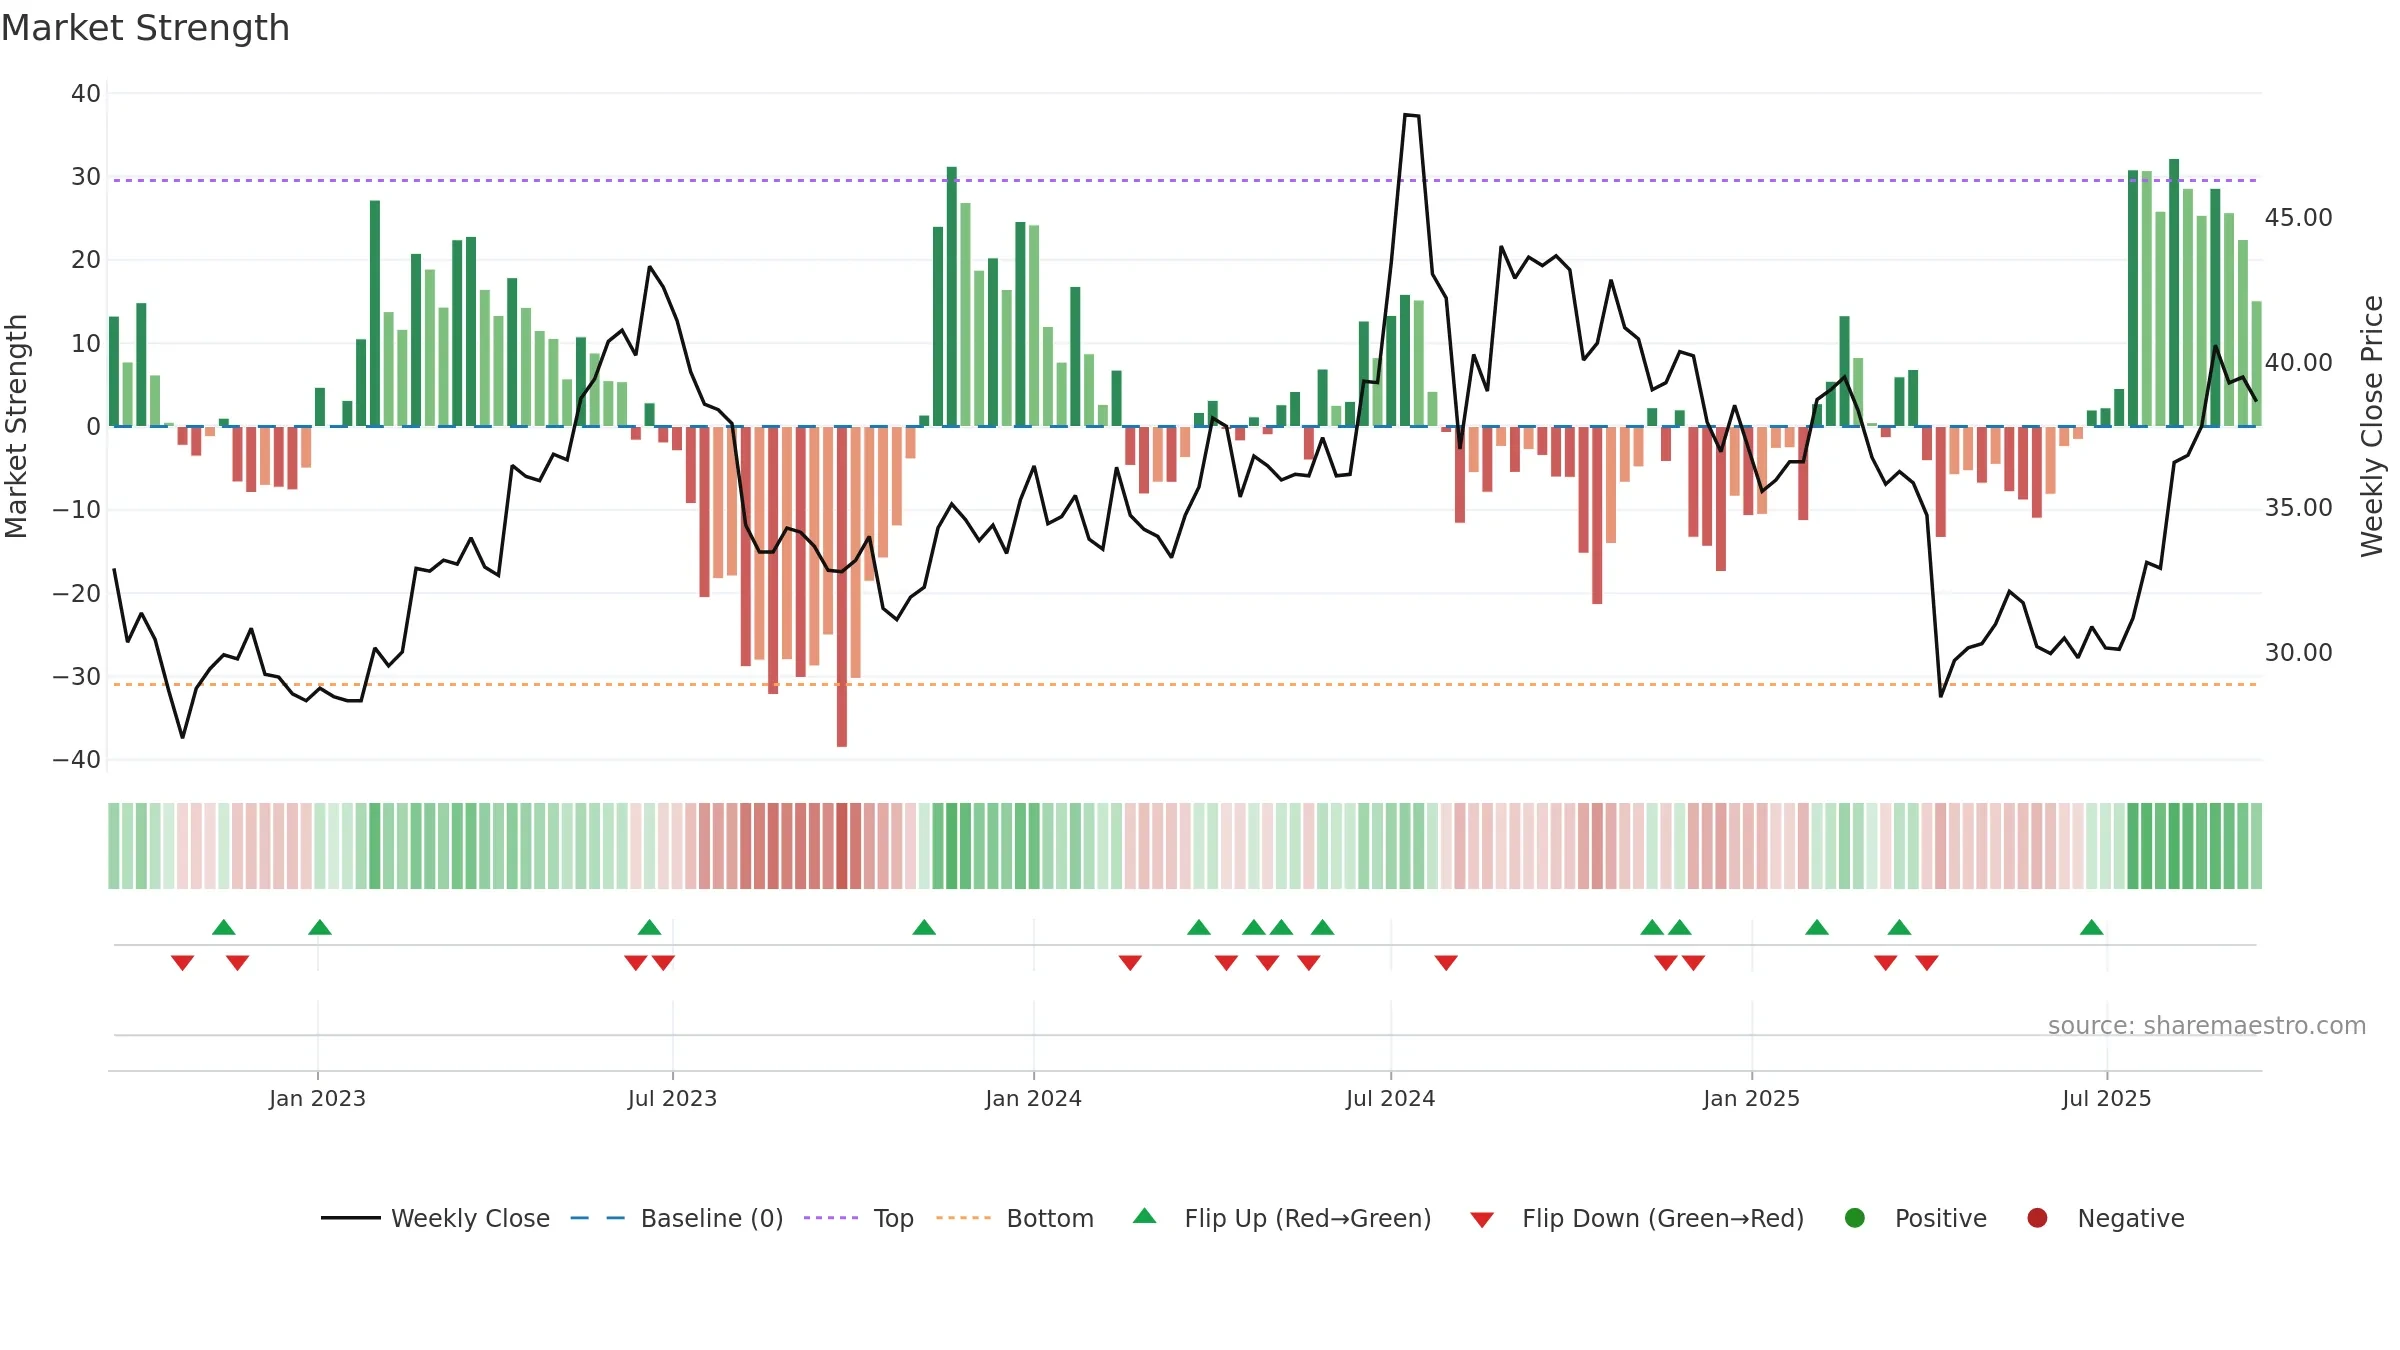Toggle Flip Down (Green→Red) legend entry
2400x1350 pixels.
click(x=1637, y=1218)
